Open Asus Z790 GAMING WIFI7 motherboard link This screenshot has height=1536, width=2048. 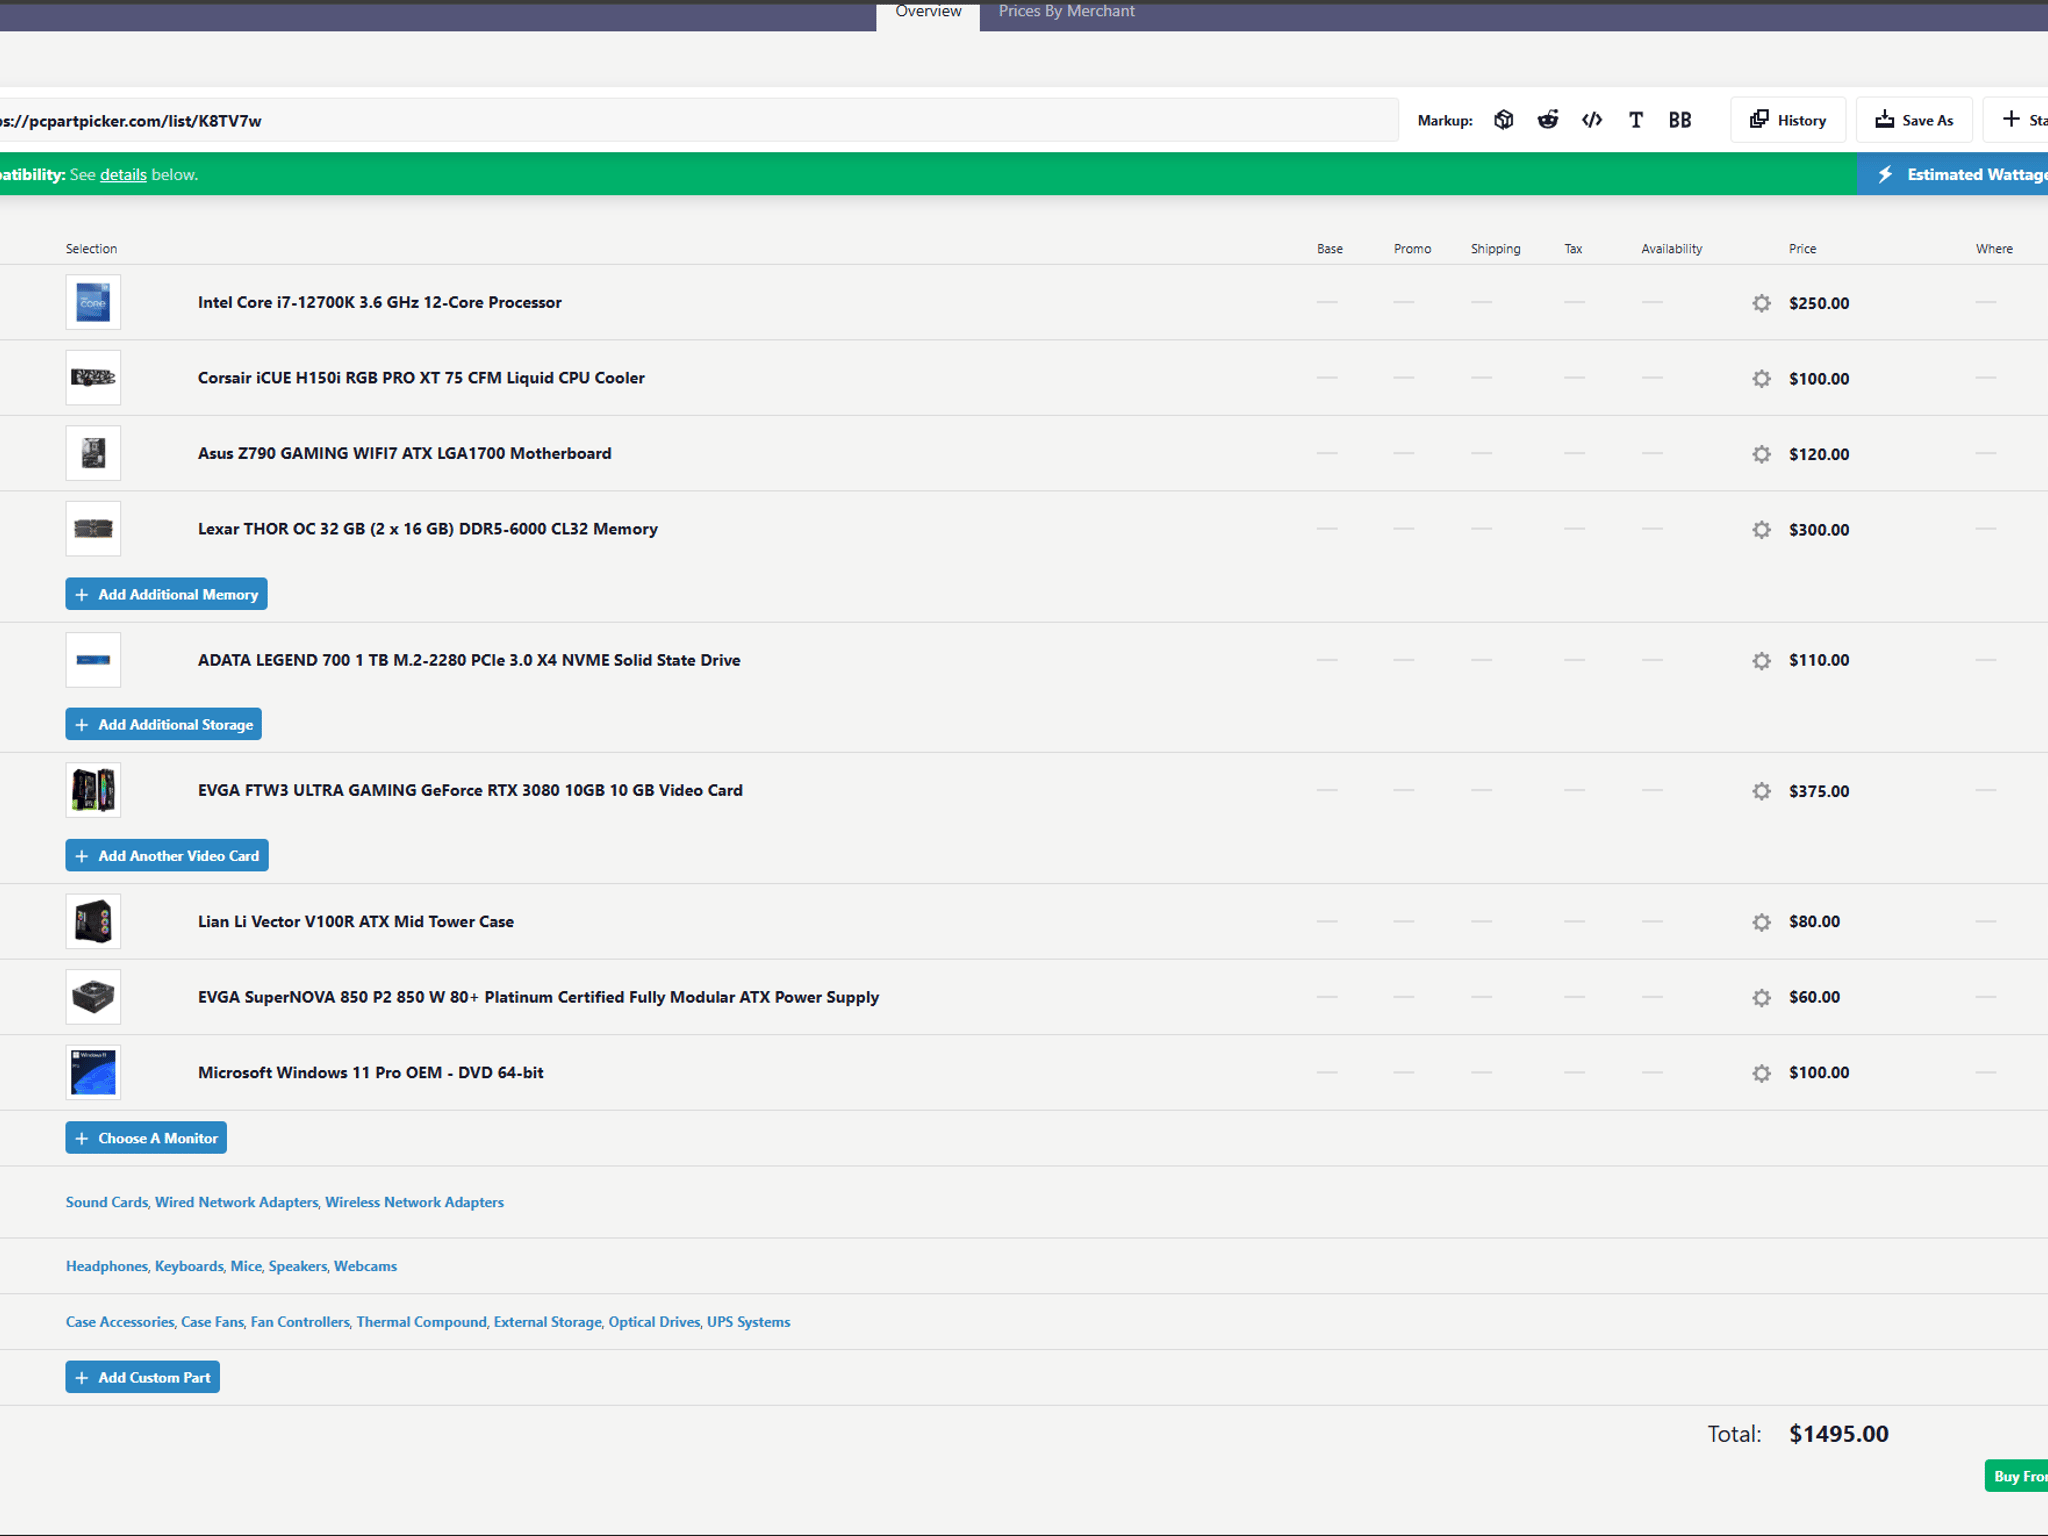tap(404, 453)
